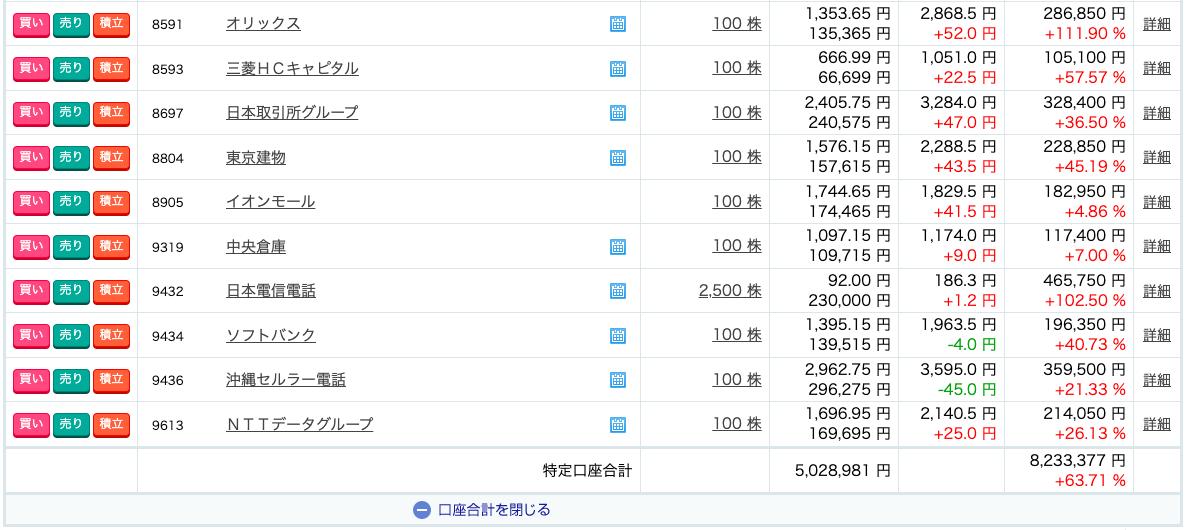Click 買い for NTTデータグループ
The image size is (1187, 530).
pyautogui.click(x=31, y=424)
